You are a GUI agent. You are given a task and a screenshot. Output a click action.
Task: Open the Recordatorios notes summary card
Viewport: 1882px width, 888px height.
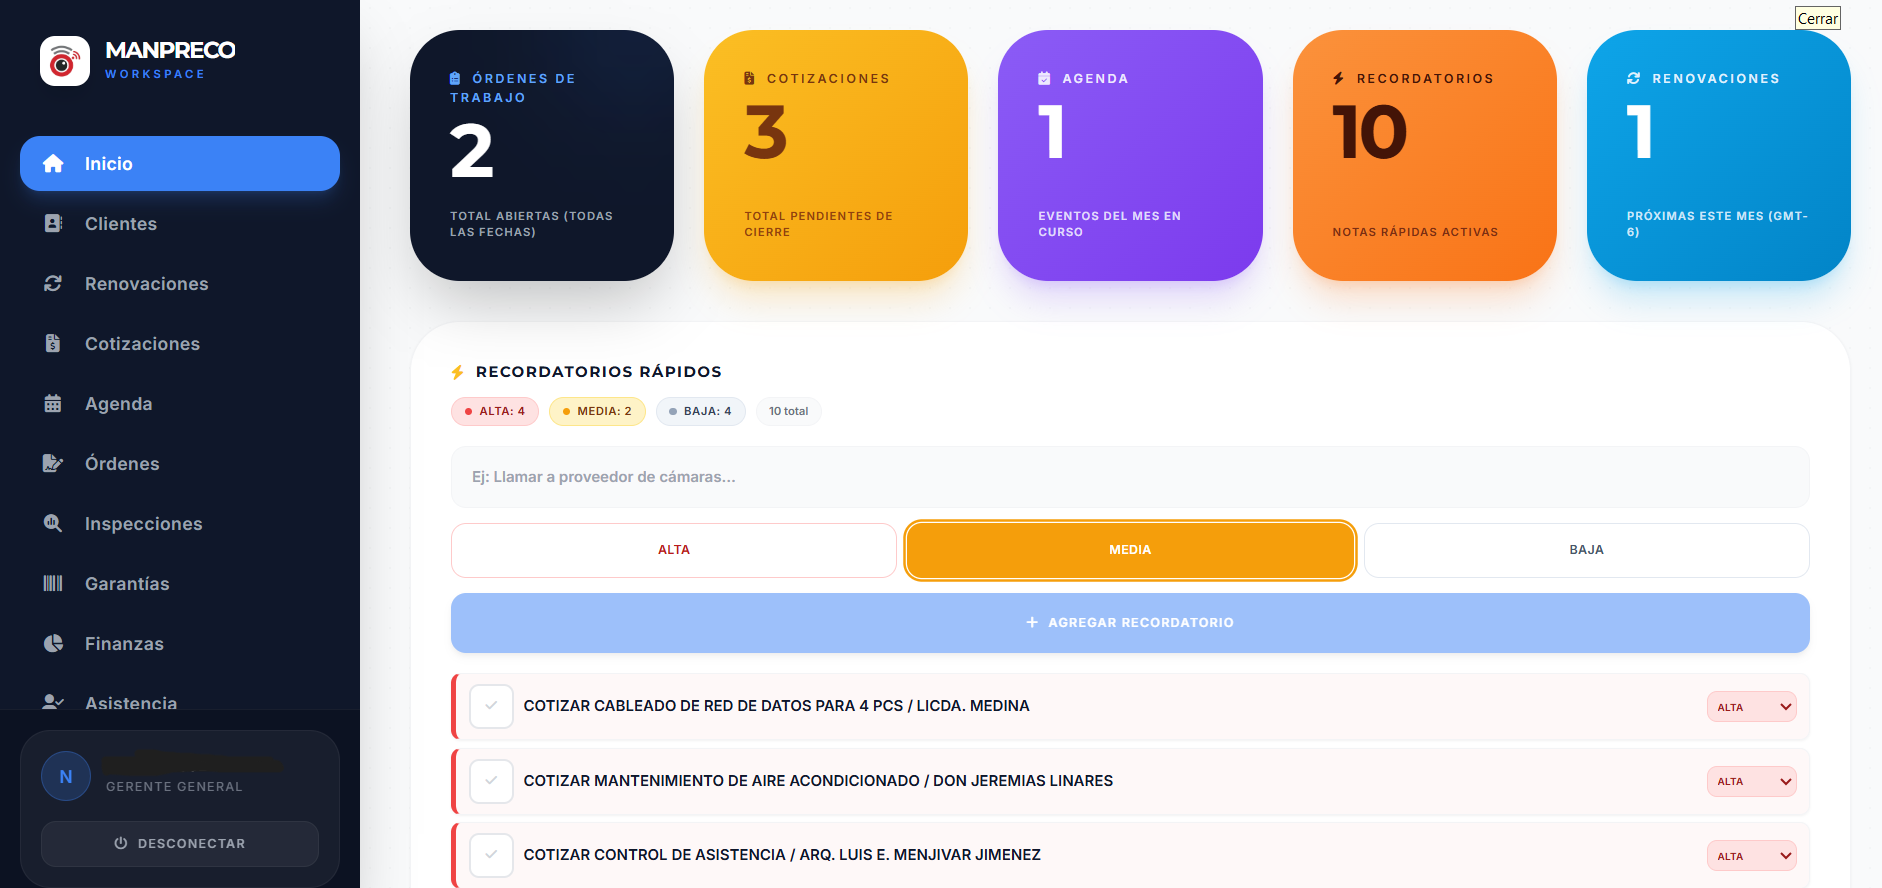[1425, 155]
